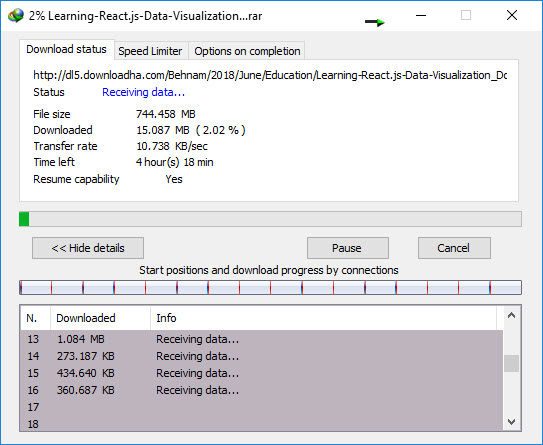Click scroll up arrow in connections list
This screenshot has height=445, width=543.
tap(511, 315)
